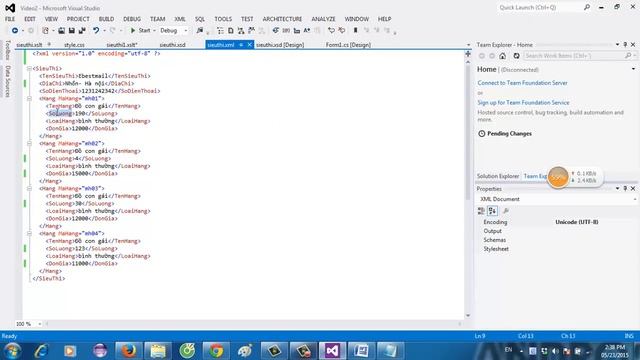Open the Toolbox side tab
The height and width of the screenshot is (360, 640).
click(7, 50)
